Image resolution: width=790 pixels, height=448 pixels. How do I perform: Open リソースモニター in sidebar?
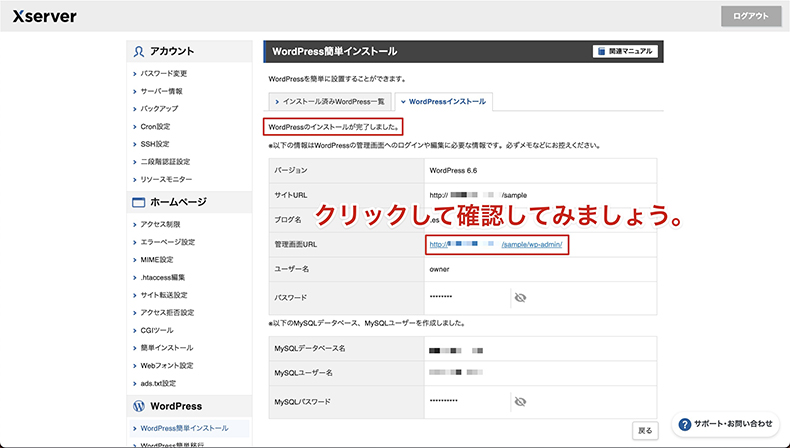[166, 179]
